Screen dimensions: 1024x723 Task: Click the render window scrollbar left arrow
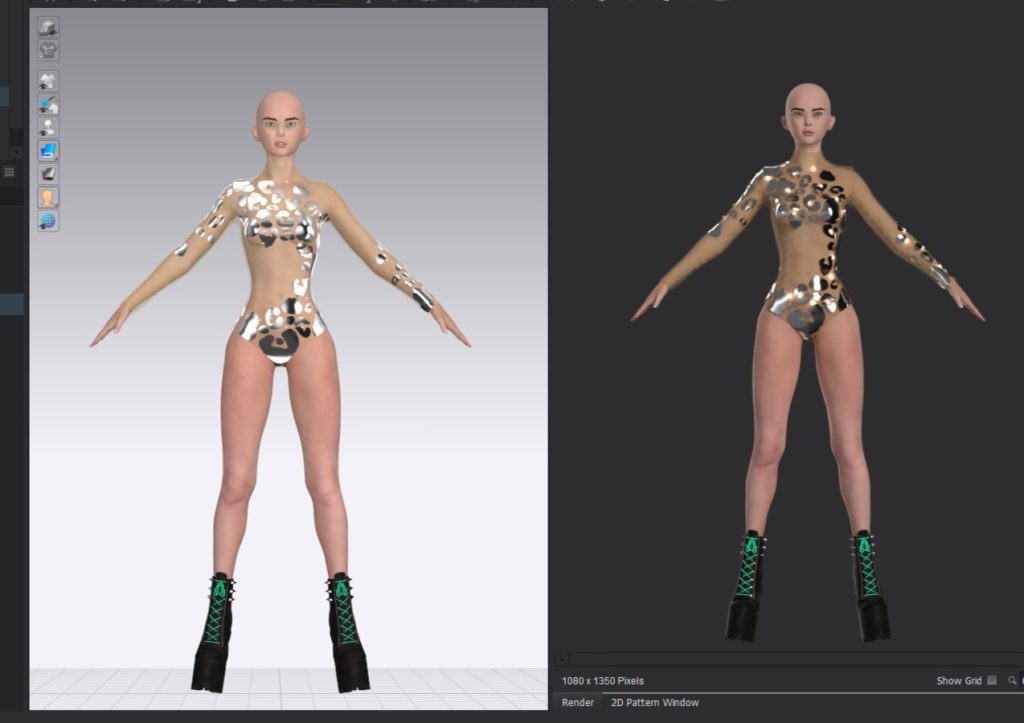(562, 659)
